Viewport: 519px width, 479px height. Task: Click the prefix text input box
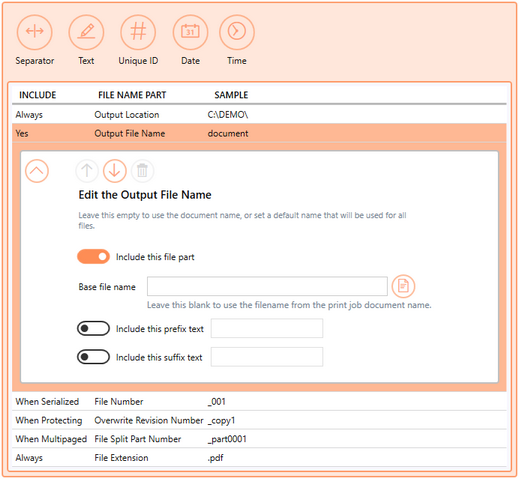tap(267, 328)
